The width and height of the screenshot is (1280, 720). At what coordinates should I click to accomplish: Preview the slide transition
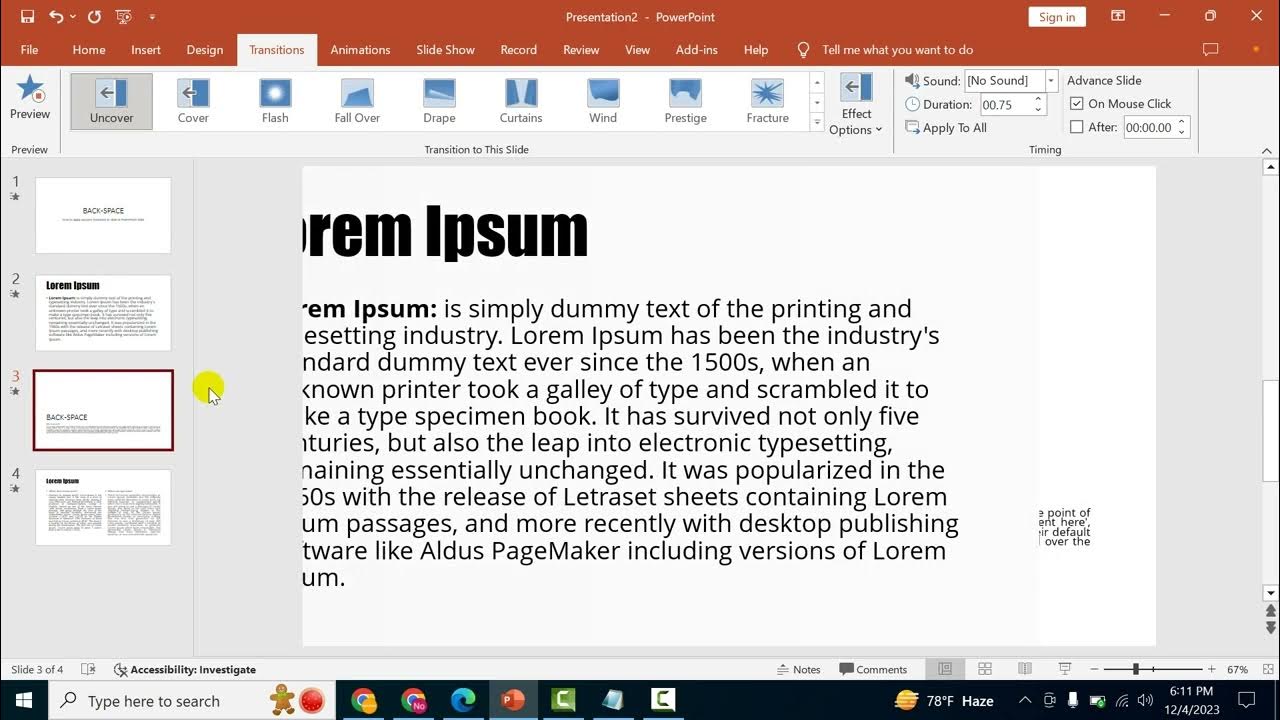click(30, 98)
